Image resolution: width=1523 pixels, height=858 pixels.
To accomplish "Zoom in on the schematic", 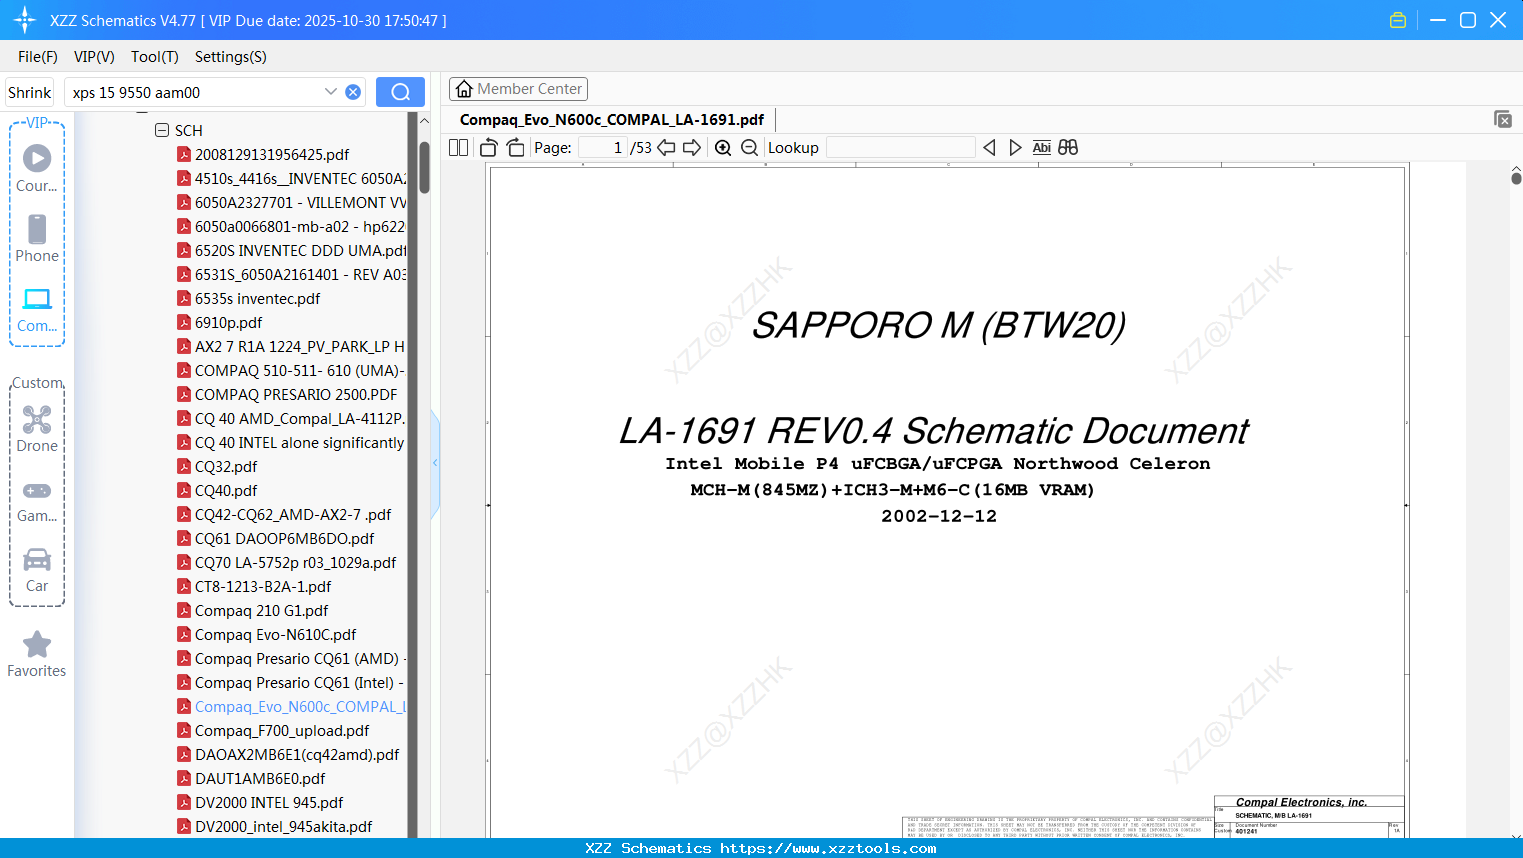I will [723, 147].
